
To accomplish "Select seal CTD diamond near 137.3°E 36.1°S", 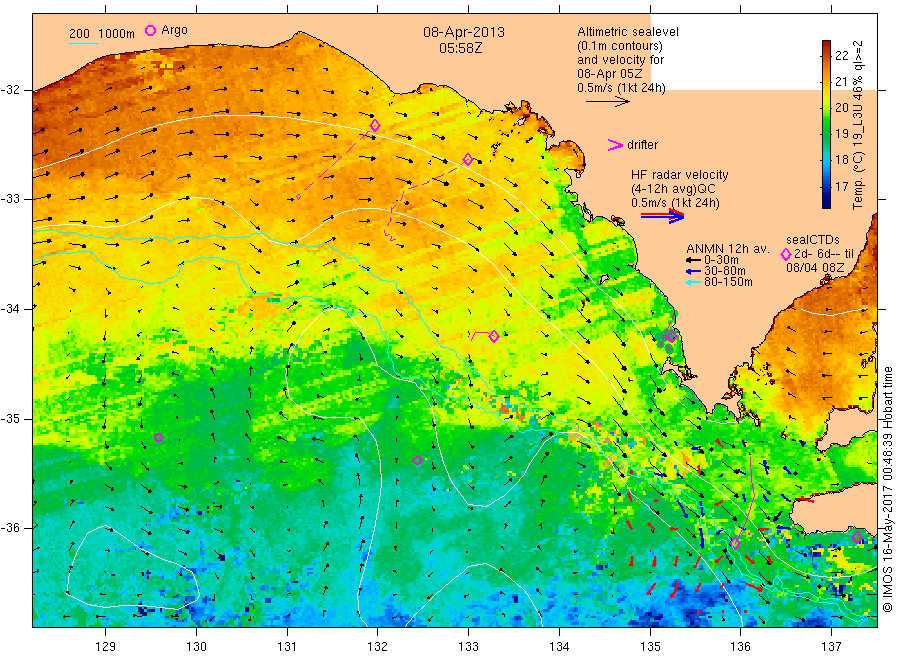I will tap(857, 538).
